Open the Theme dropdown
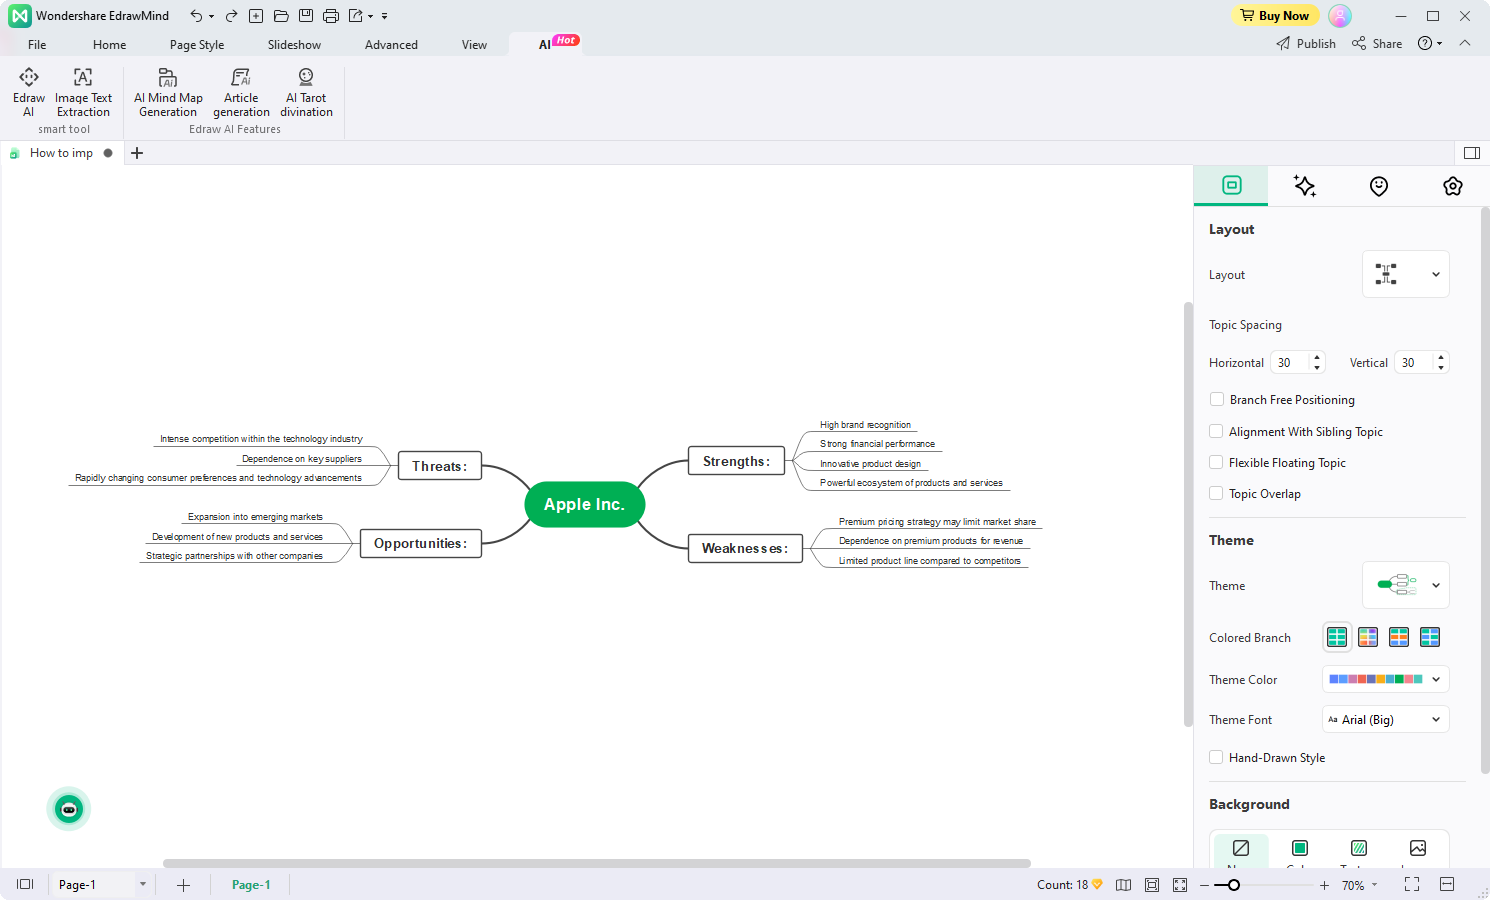This screenshot has height=900, width=1490. pyautogui.click(x=1406, y=585)
